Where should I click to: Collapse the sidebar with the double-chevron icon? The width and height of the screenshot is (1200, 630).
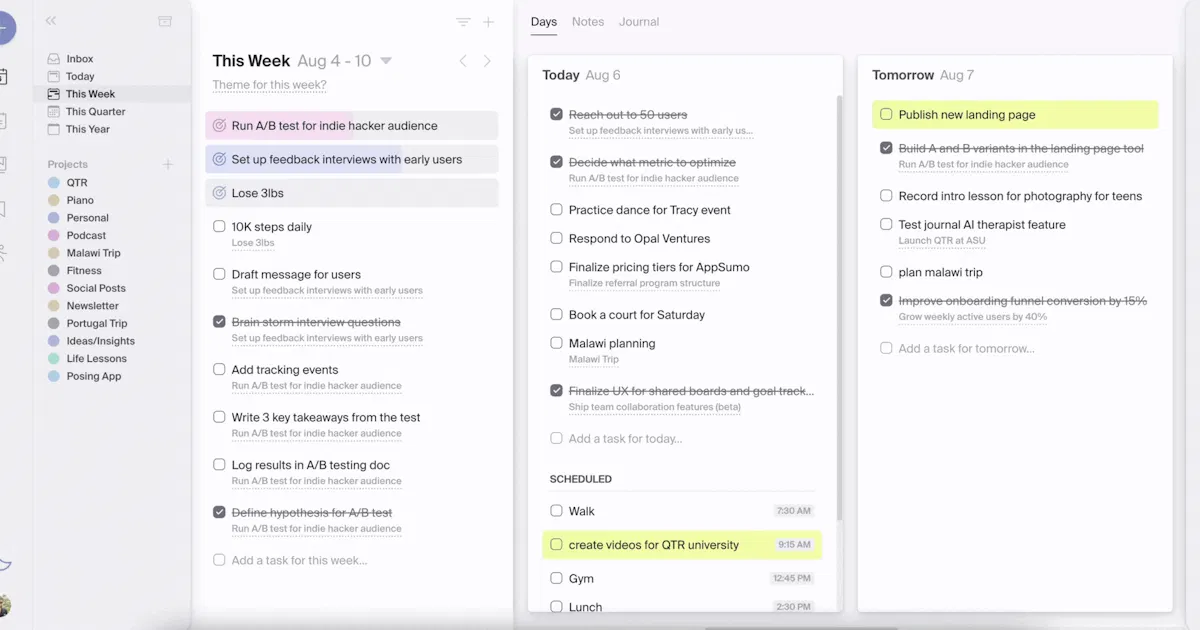pos(51,21)
